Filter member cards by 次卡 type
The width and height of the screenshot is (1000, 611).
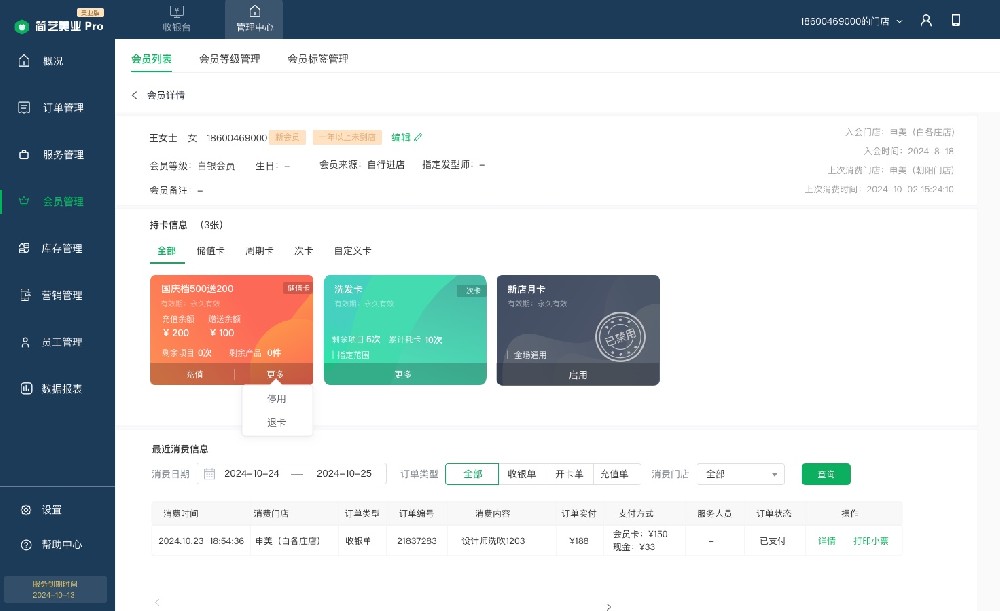coord(304,251)
